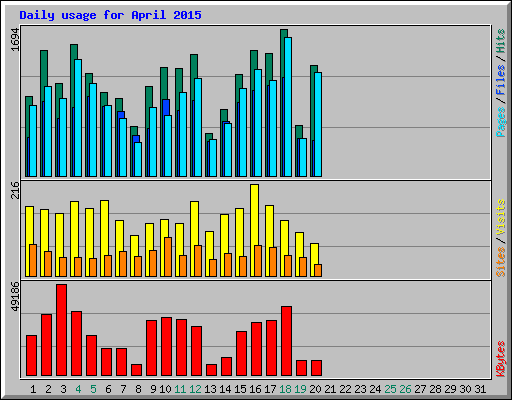This screenshot has width=512, height=400.
Task: Click the green day 19 label
Action: (300, 389)
